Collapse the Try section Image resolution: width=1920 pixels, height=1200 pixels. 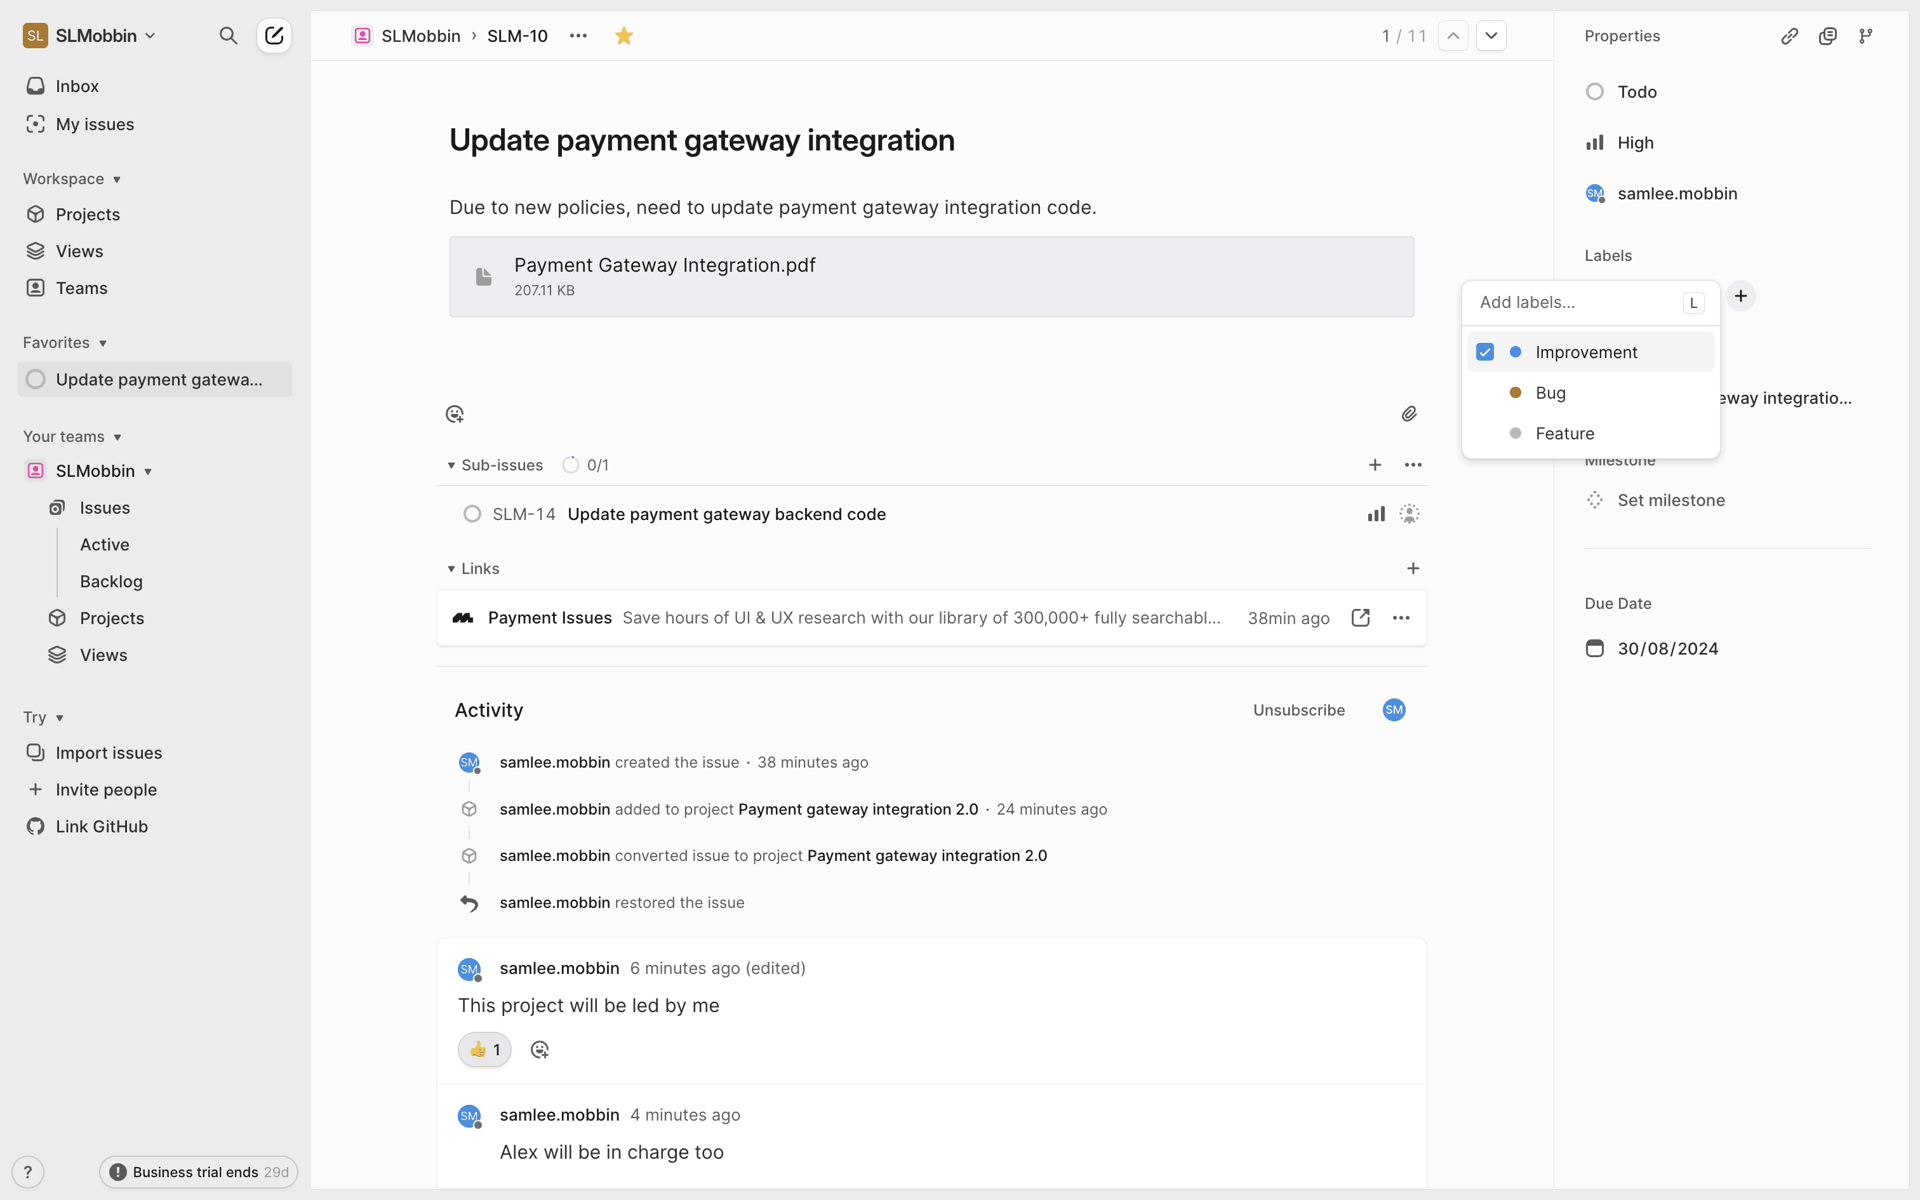(x=43, y=717)
